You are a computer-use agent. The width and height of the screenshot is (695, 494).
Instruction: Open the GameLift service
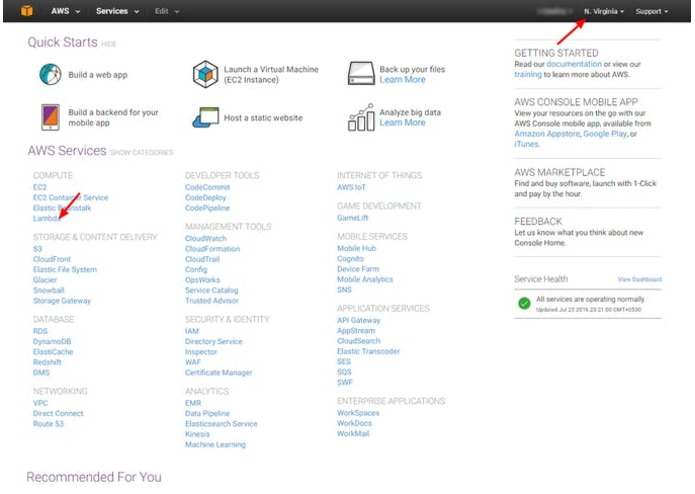353,218
